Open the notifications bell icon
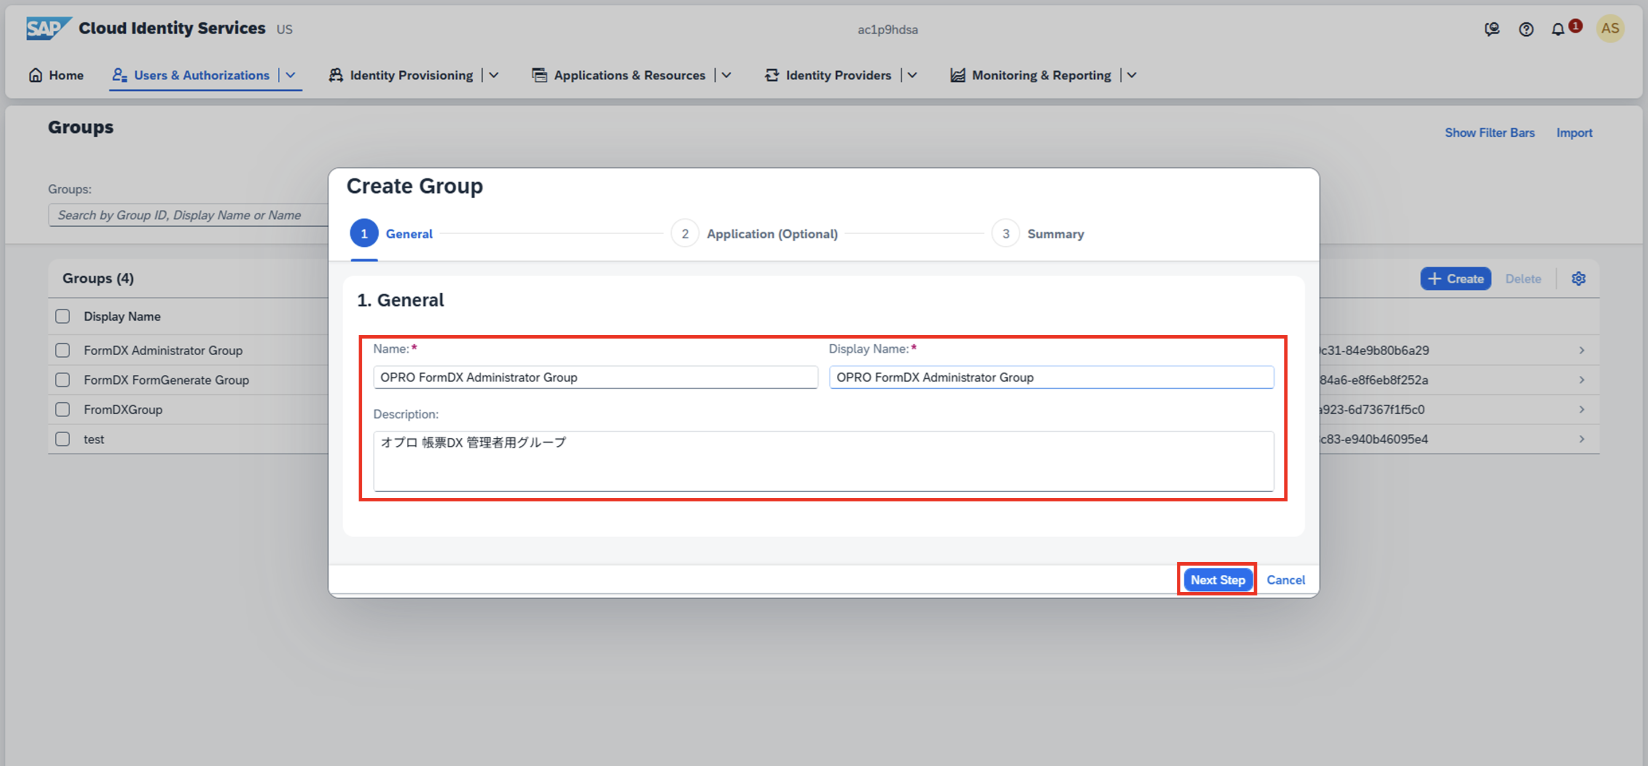This screenshot has width=1648, height=766. point(1558,29)
